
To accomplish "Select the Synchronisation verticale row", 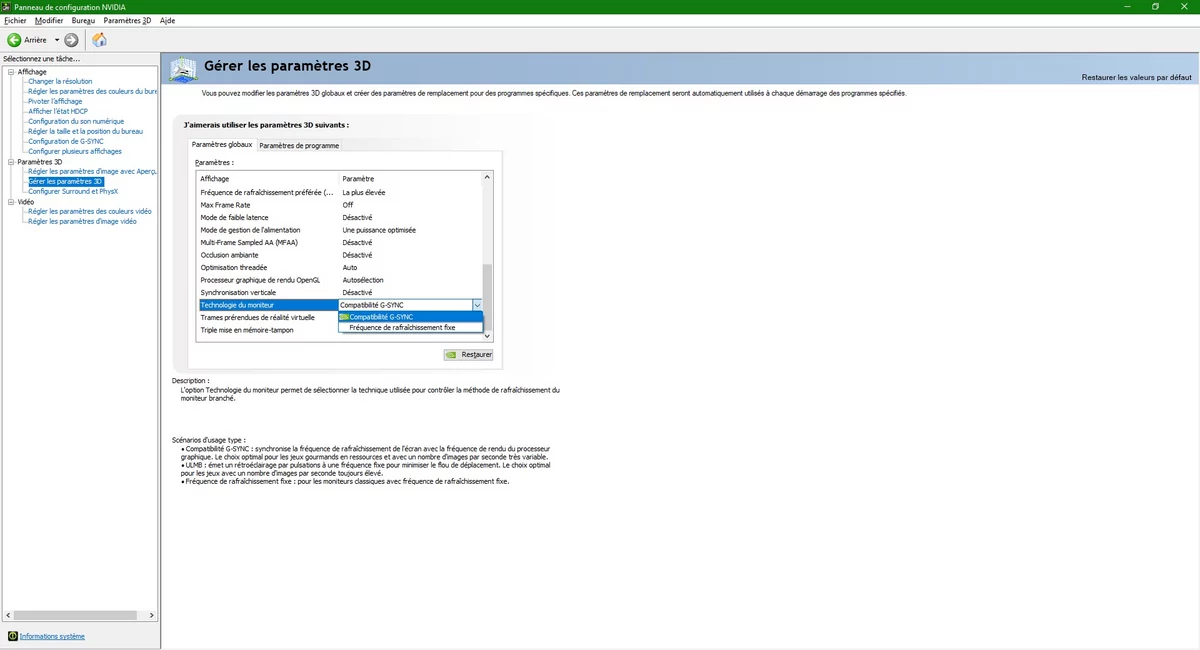I will [x=339, y=292].
